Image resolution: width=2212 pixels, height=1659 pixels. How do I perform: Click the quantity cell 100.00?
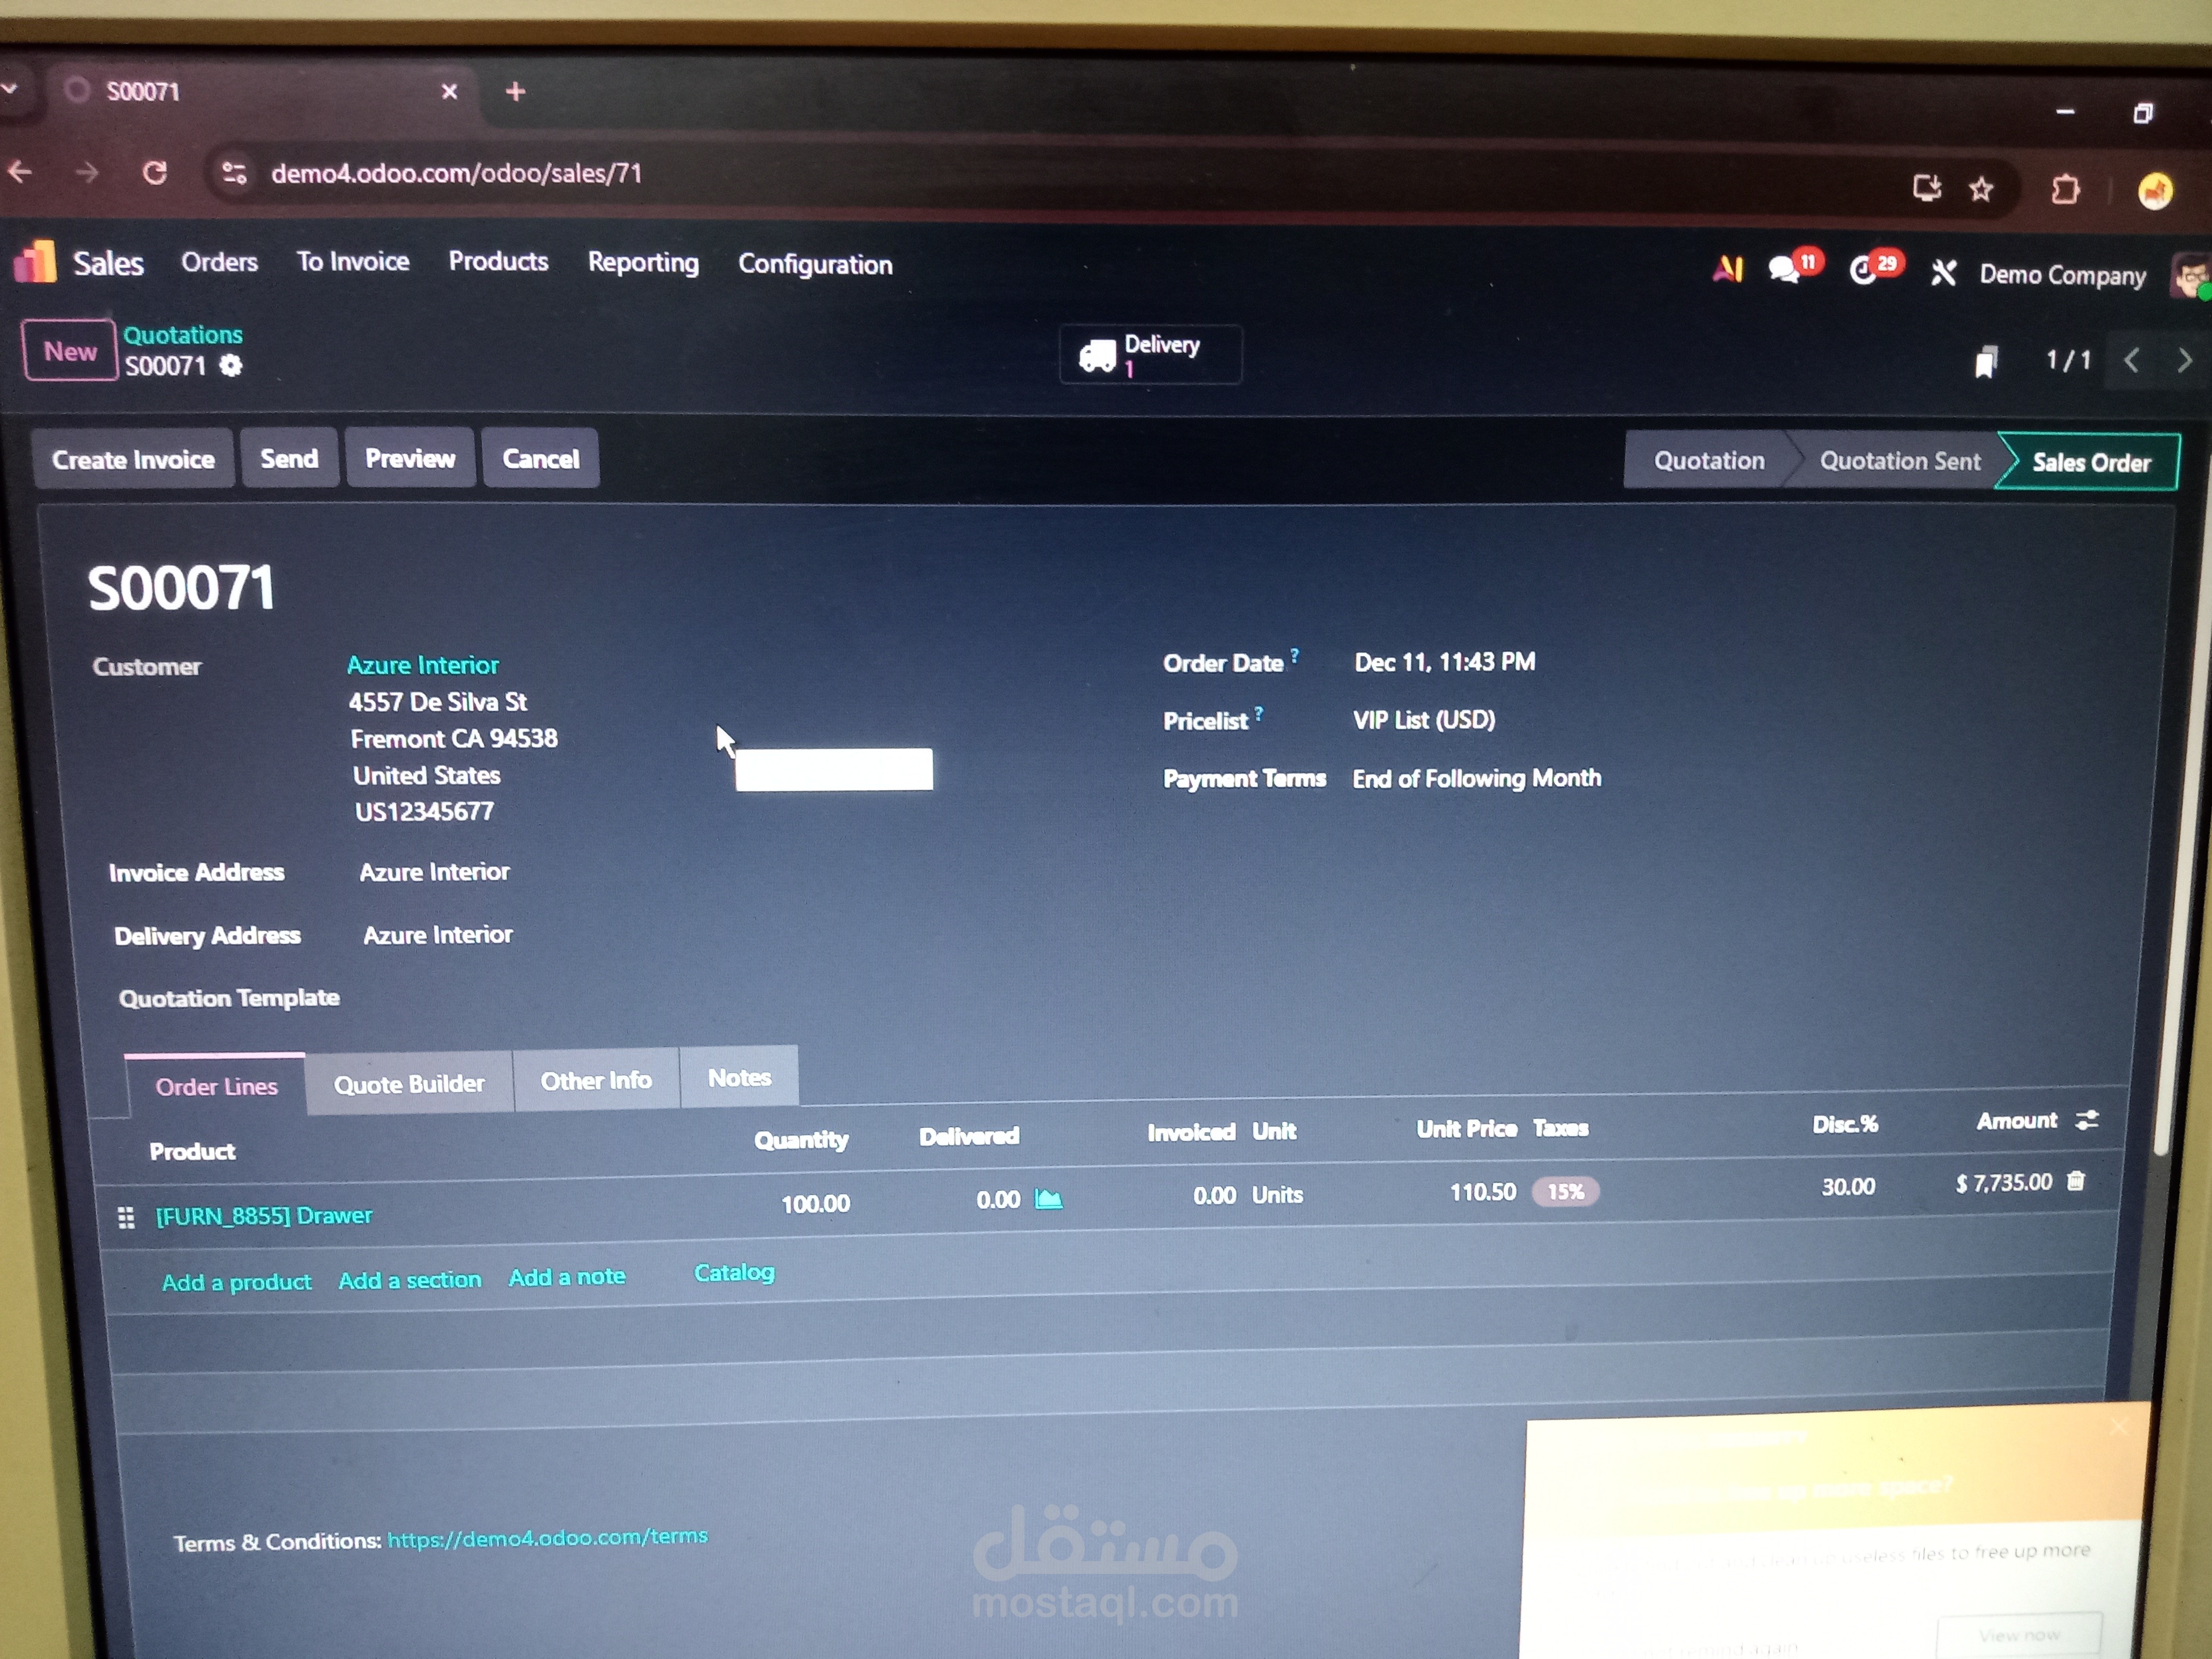coord(815,1203)
